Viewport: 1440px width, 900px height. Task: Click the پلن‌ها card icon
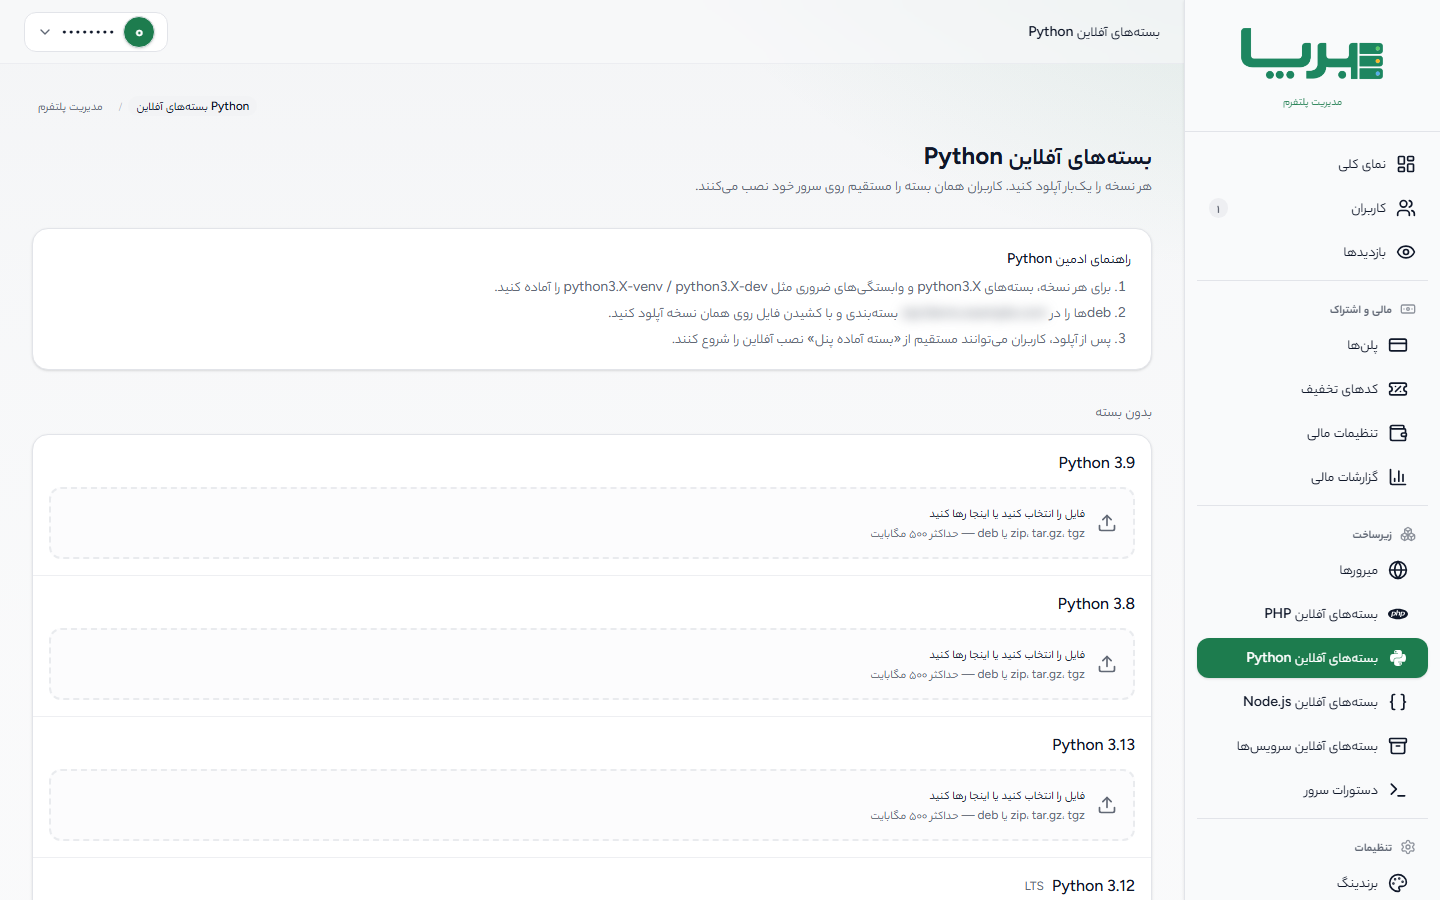1398,345
